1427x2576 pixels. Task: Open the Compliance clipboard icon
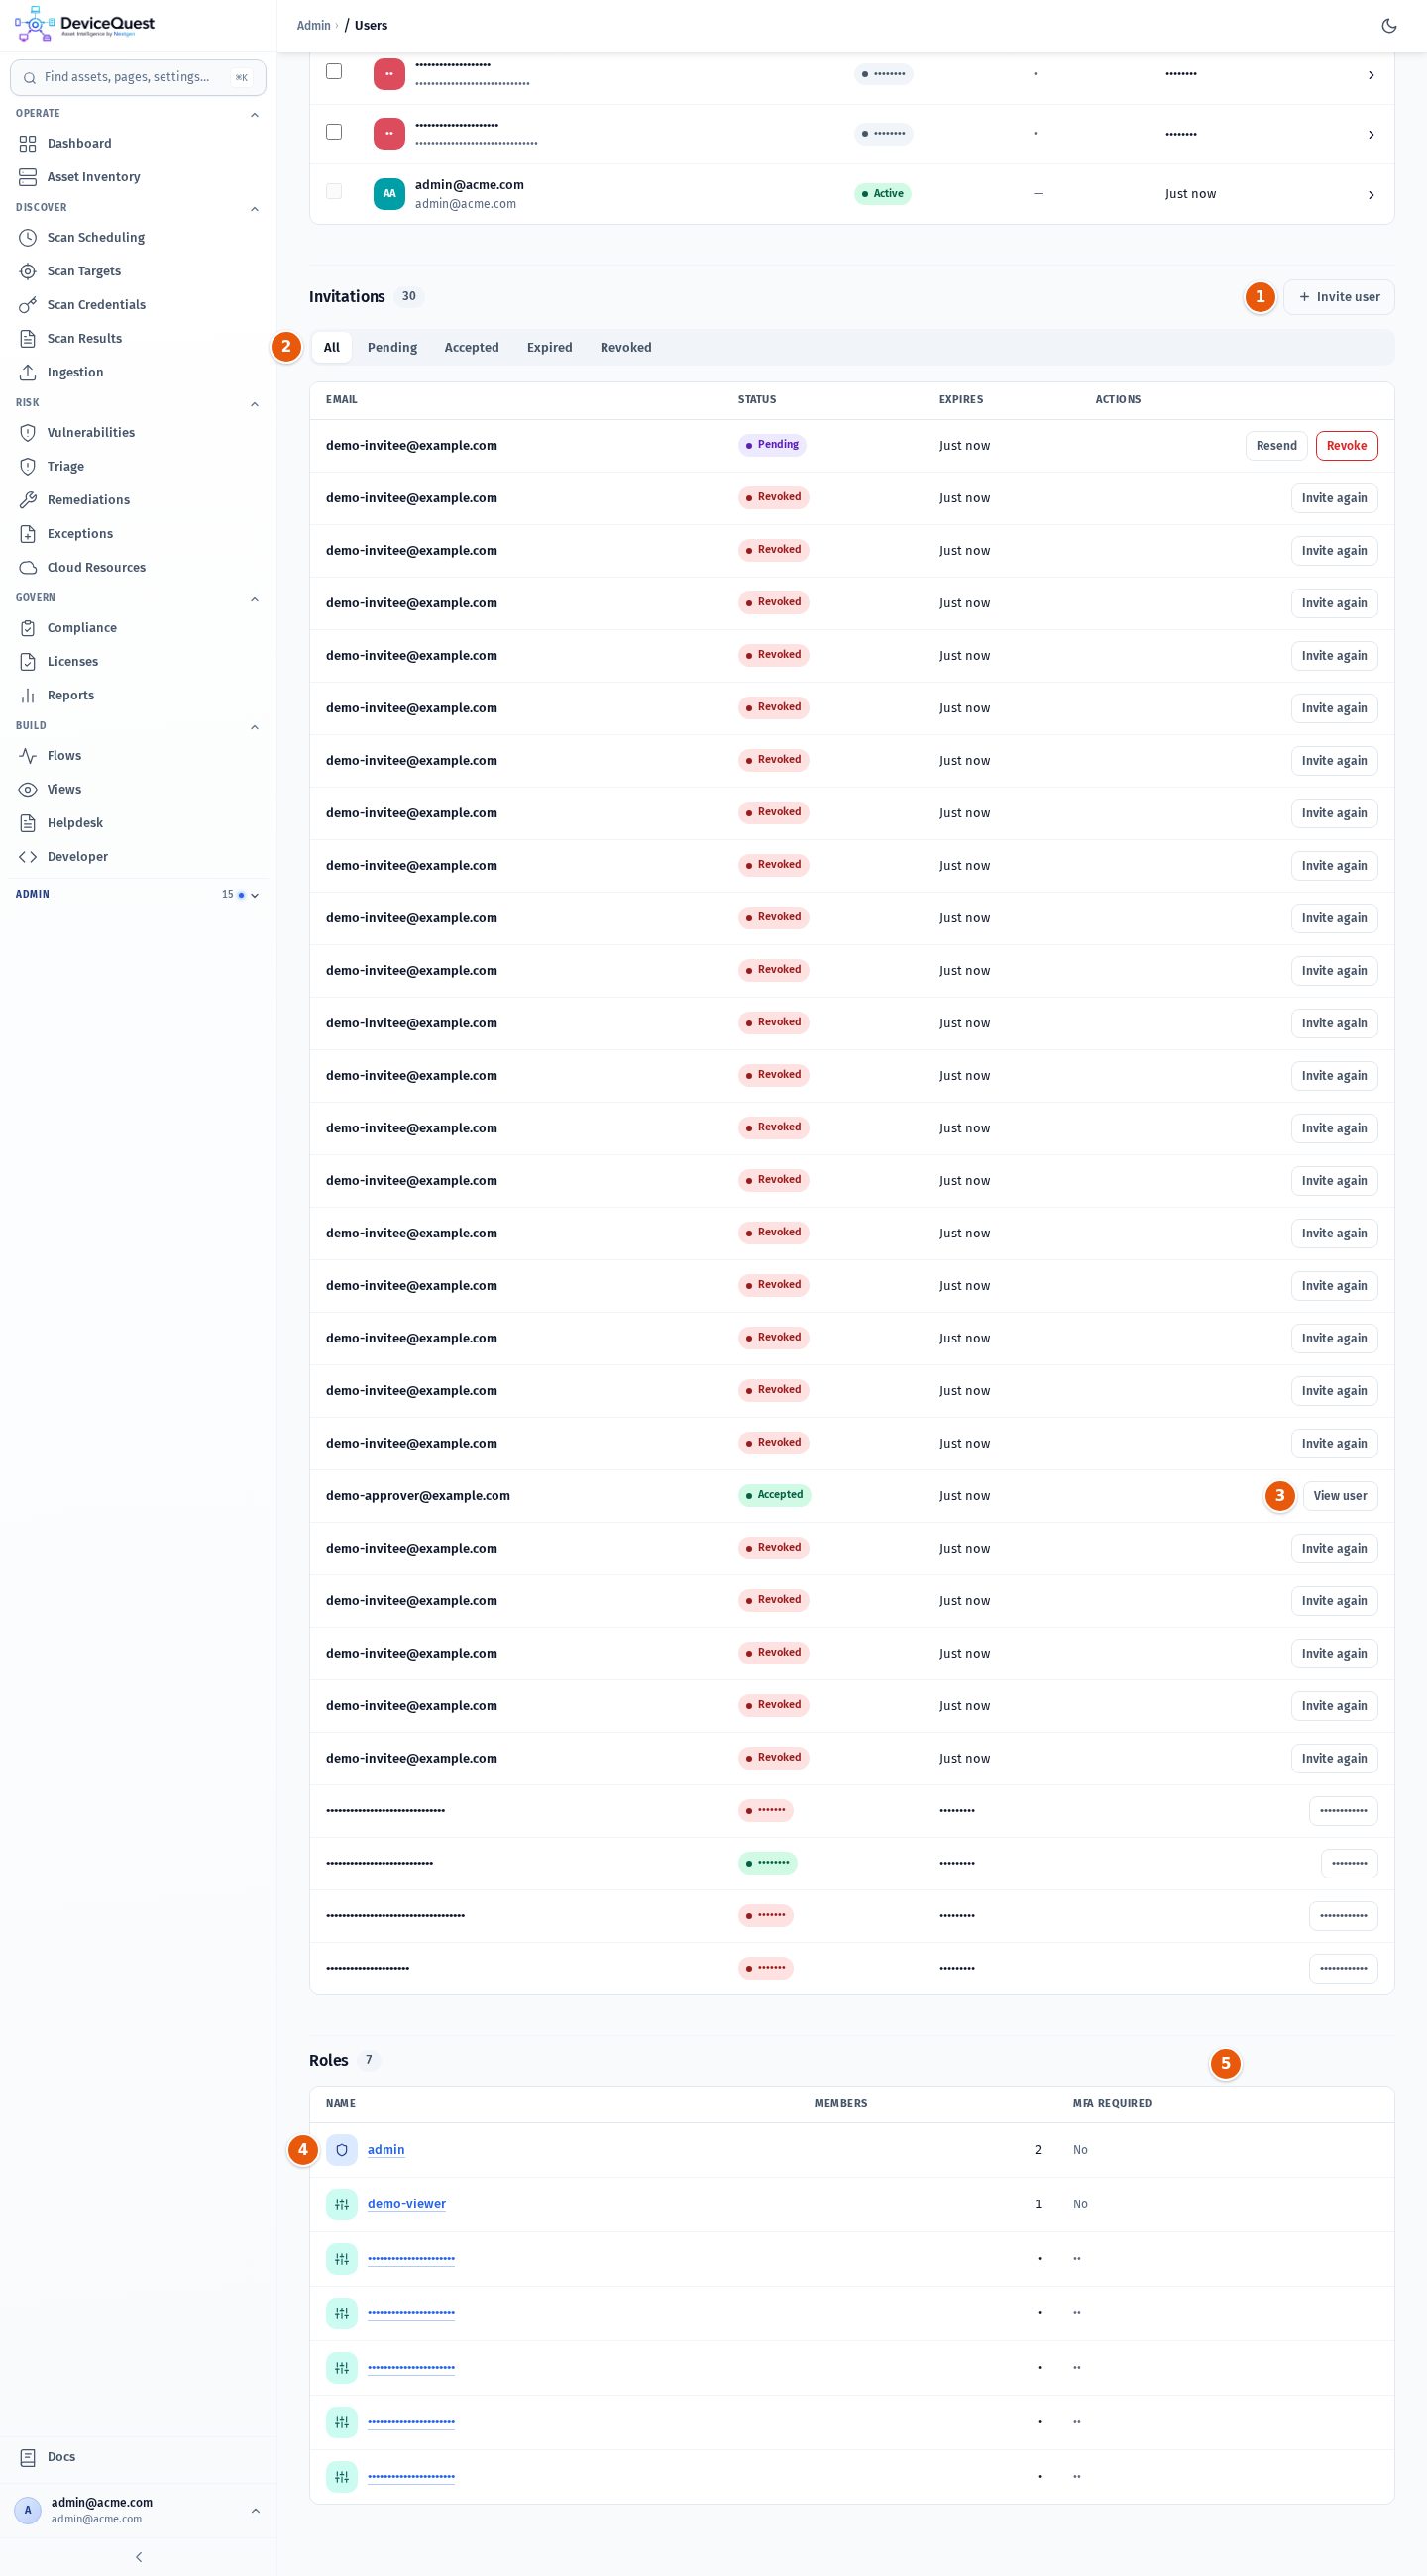click(28, 627)
